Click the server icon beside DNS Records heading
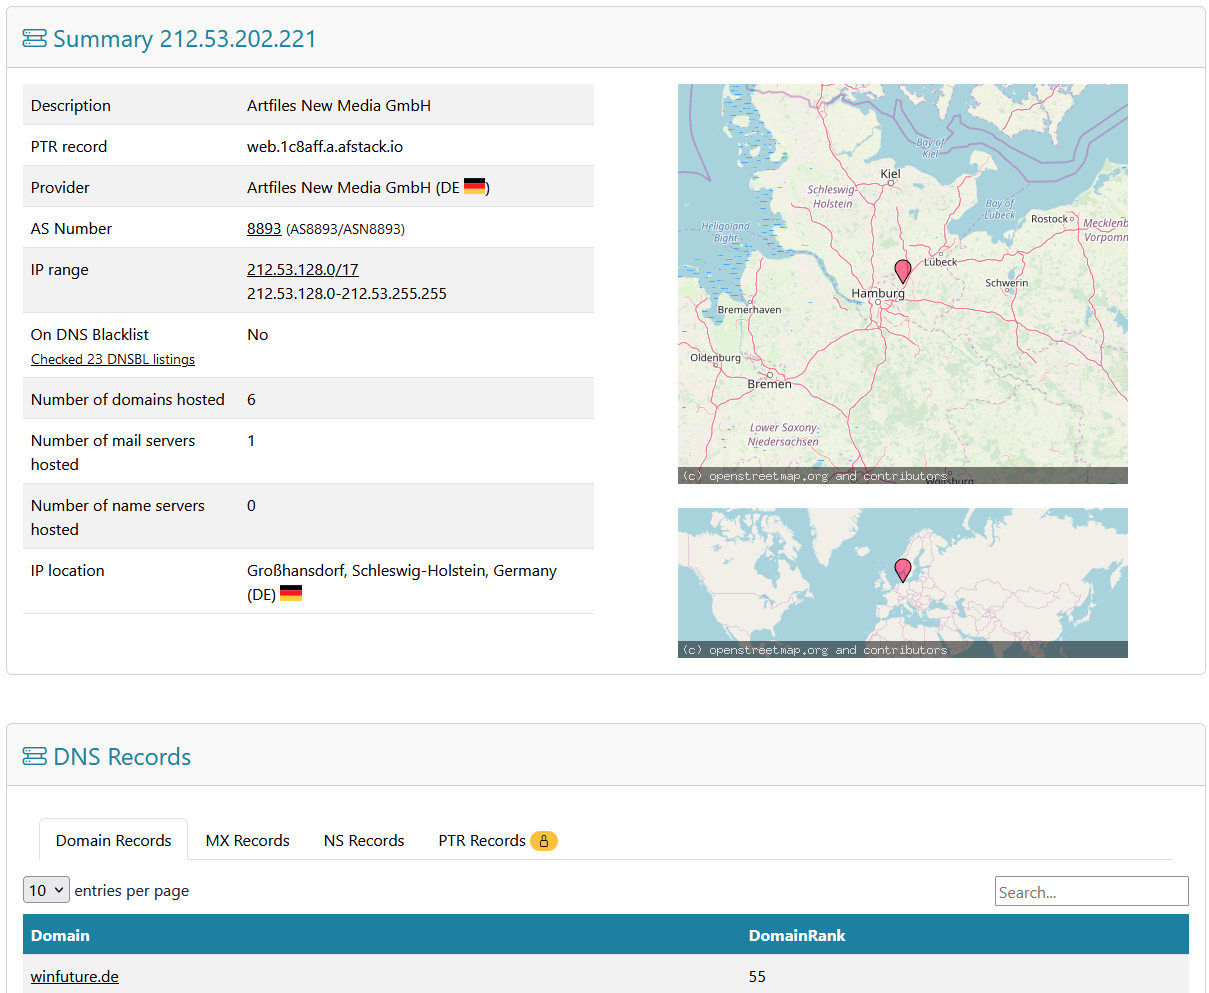 click(35, 757)
